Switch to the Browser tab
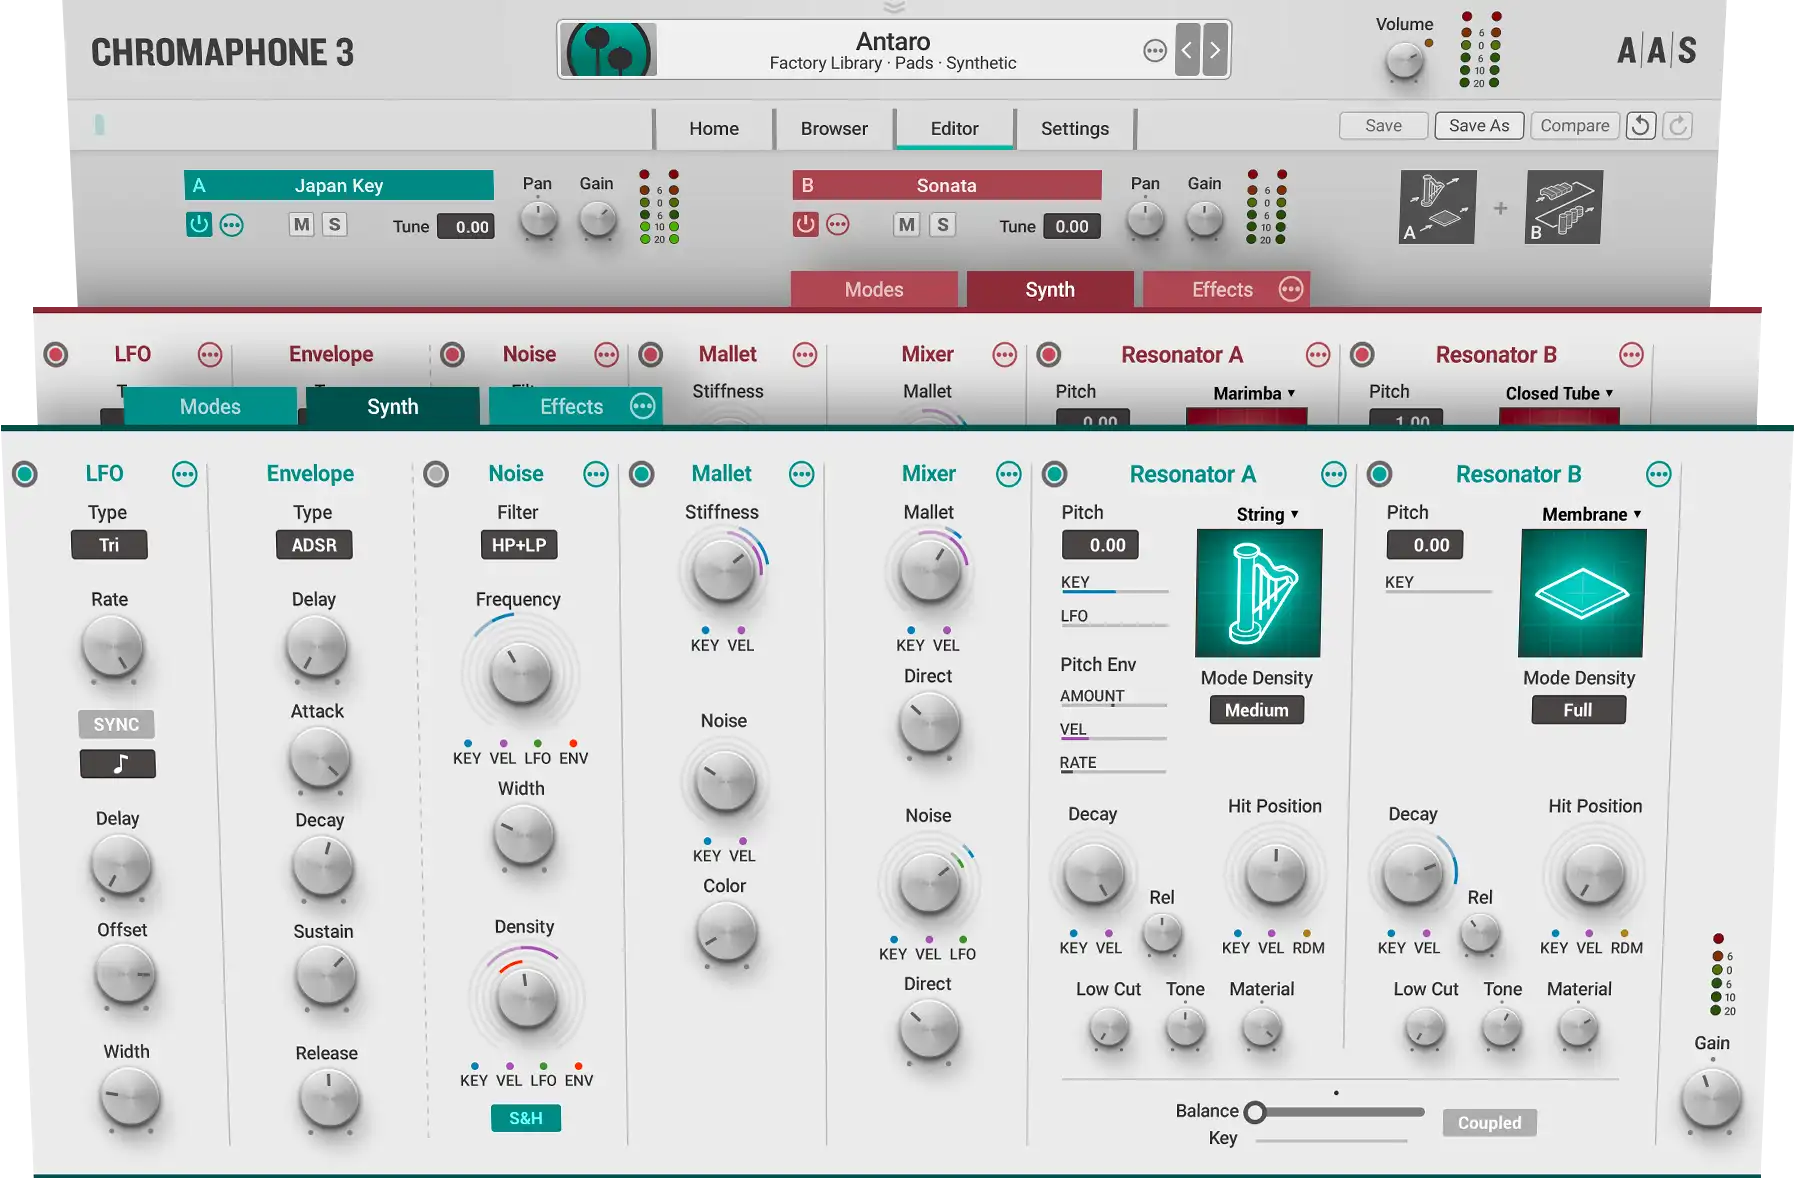Image resolution: width=1795 pixels, height=1178 pixels. (x=833, y=128)
